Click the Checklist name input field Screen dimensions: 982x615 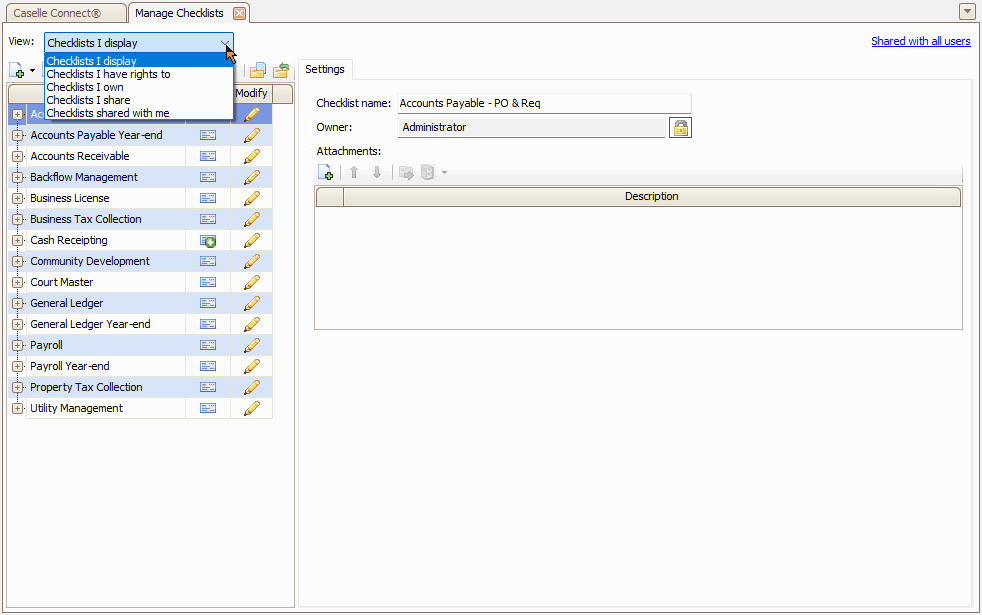tap(543, 103)
